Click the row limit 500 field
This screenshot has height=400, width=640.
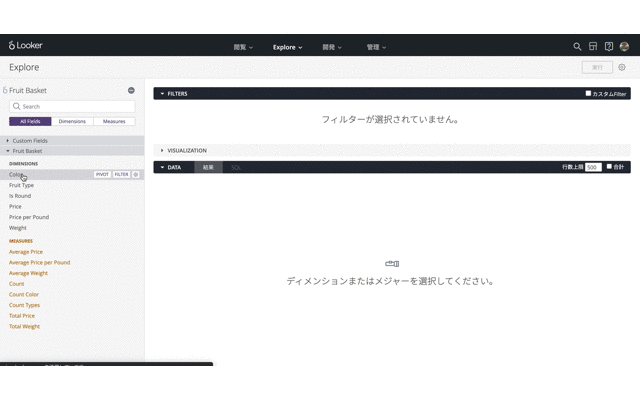593,167
